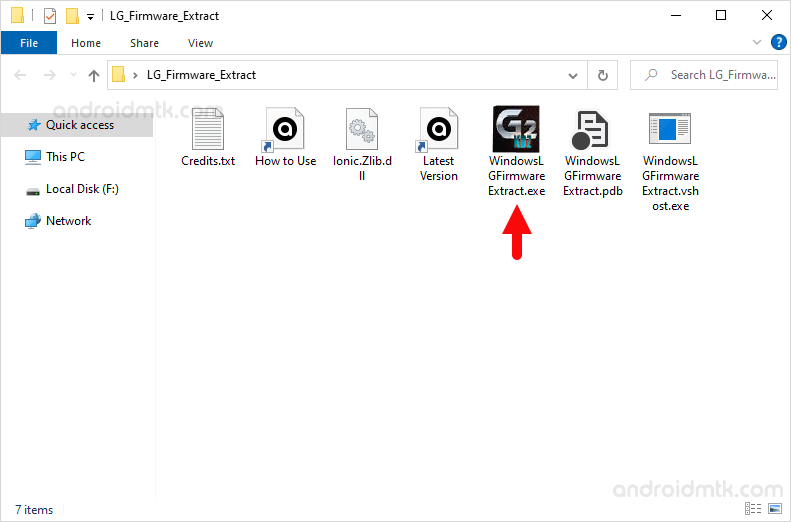Image resolution: width=791 pixels, height=522 pixels.
Task: Click the WindowsLGFirmwareExtract.vshost.exe file name
Action: point(670,184)
